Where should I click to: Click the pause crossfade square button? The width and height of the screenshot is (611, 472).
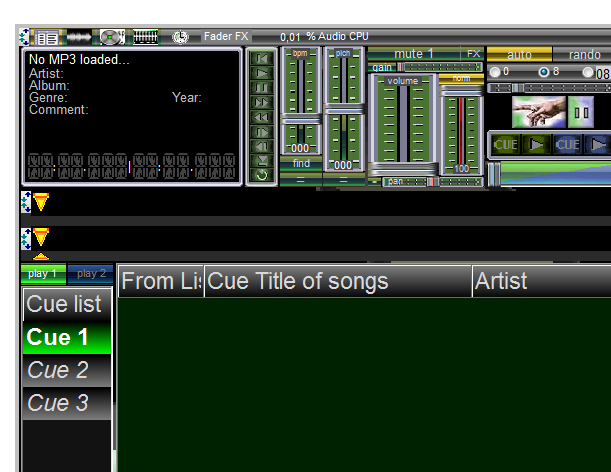tap(581, 112)
